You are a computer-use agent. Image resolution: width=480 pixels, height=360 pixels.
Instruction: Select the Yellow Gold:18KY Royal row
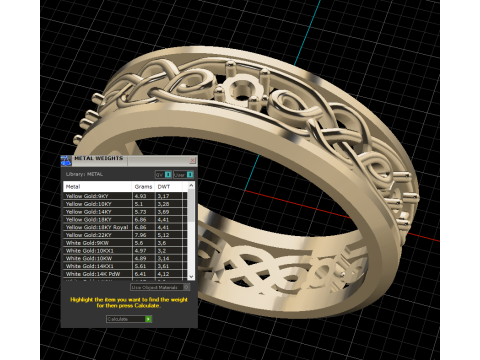[x=125, y=227]
